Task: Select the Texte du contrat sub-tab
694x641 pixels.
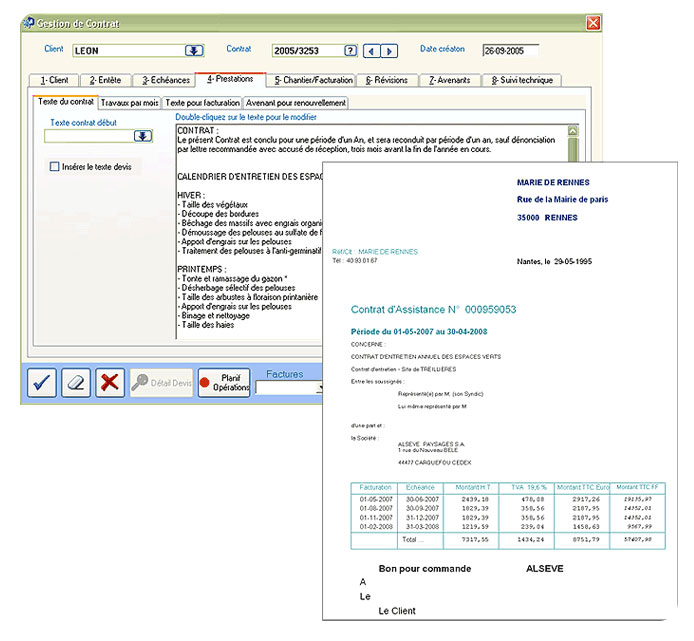Action: 66,102
